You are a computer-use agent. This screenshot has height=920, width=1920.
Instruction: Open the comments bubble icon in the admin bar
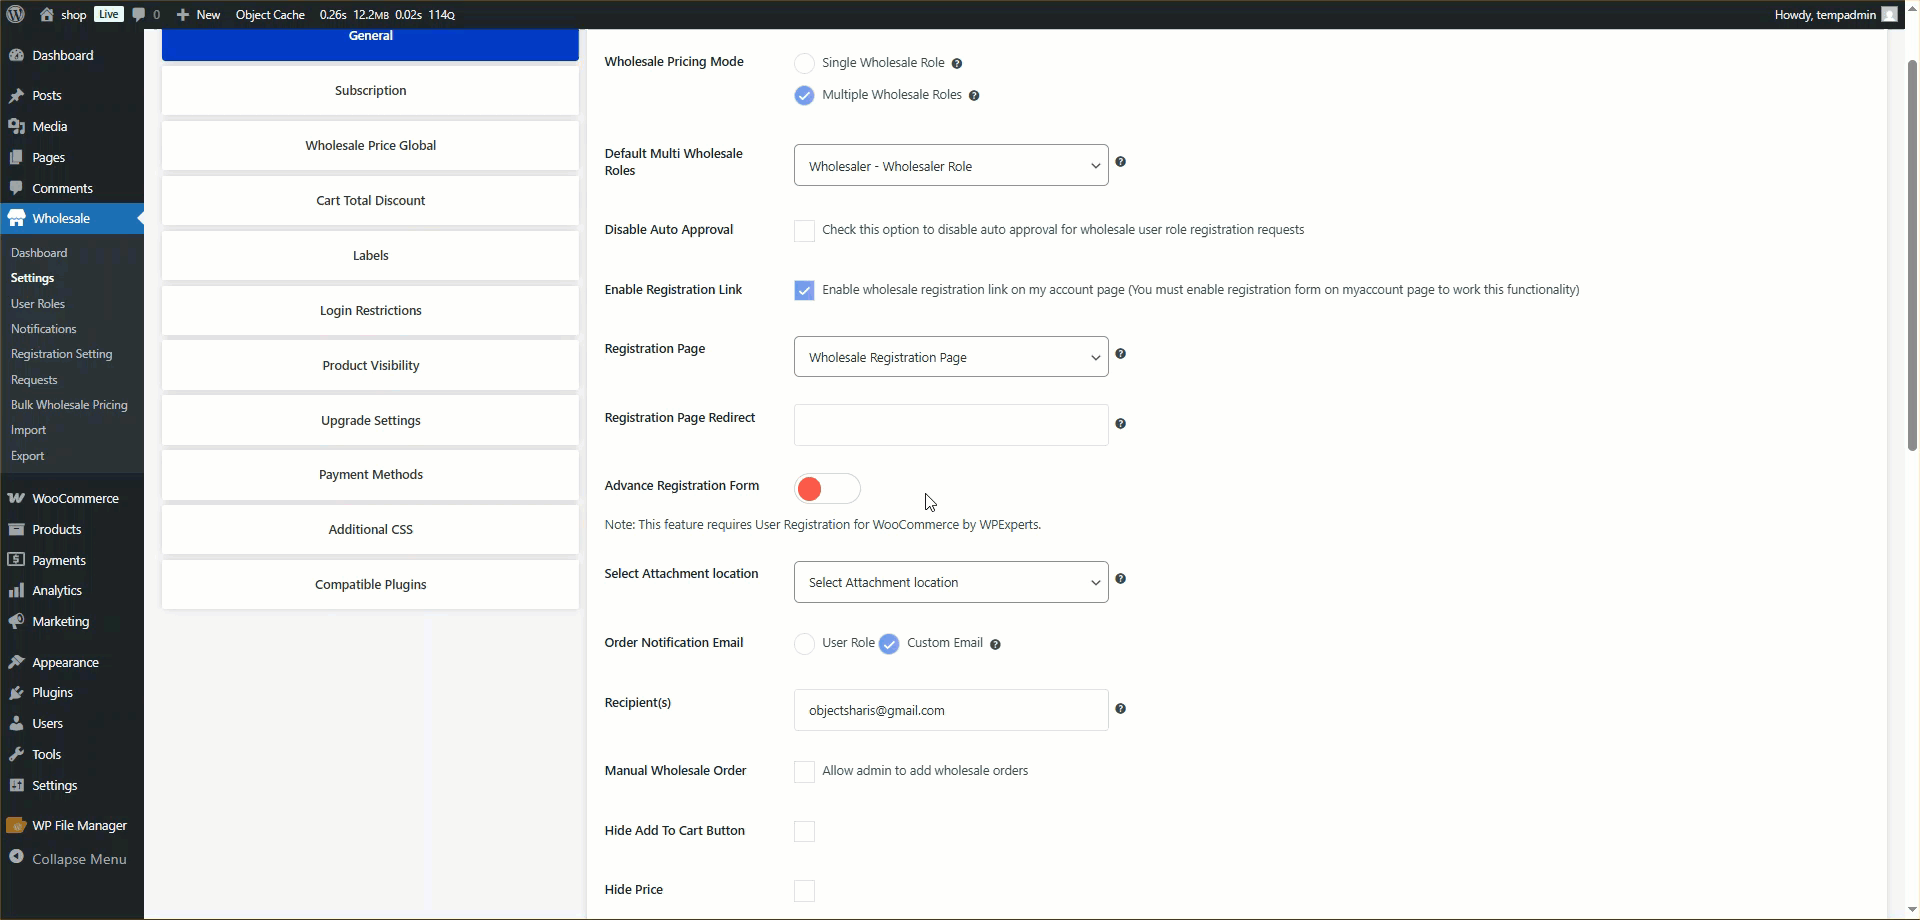(x=139, y=15)
